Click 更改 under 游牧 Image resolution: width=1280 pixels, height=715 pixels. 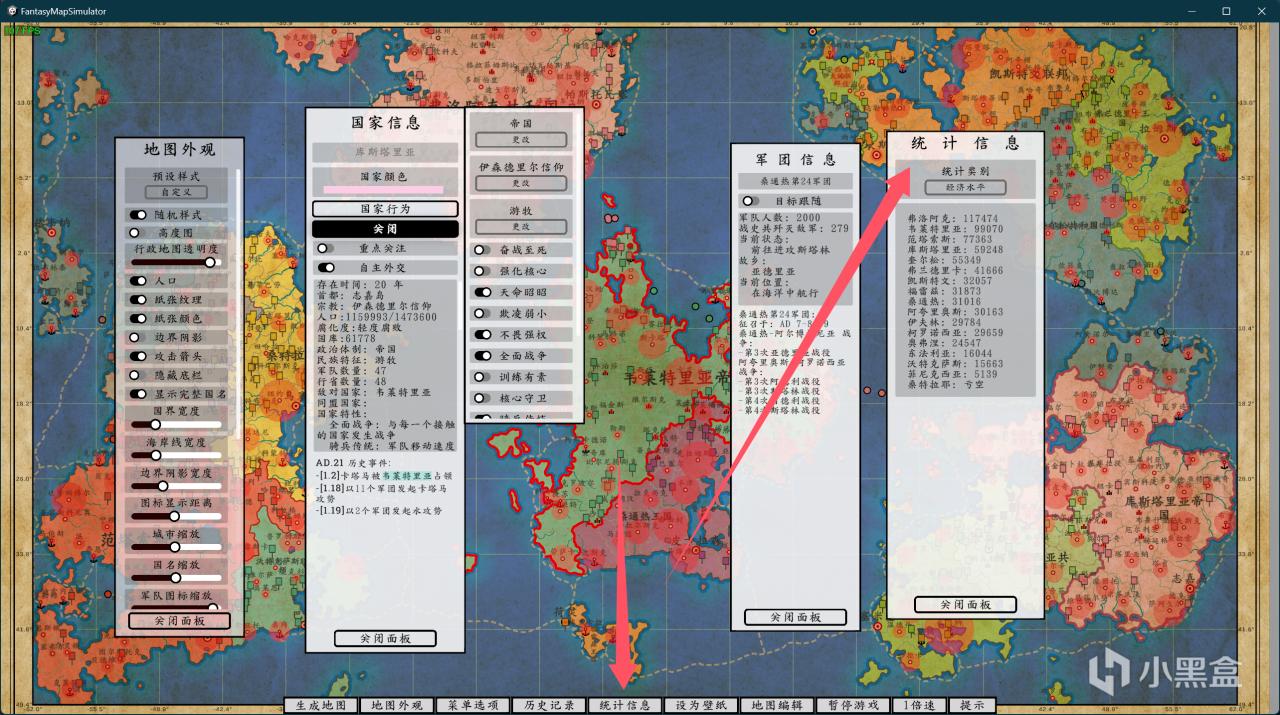(521, 226)
